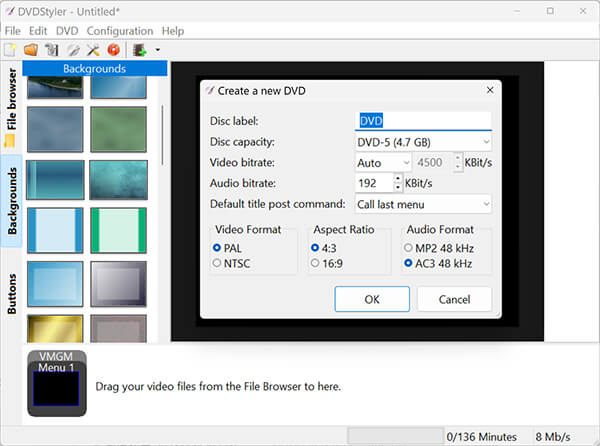
Task: Open the Configuration menu
Action: pos(120,31)
